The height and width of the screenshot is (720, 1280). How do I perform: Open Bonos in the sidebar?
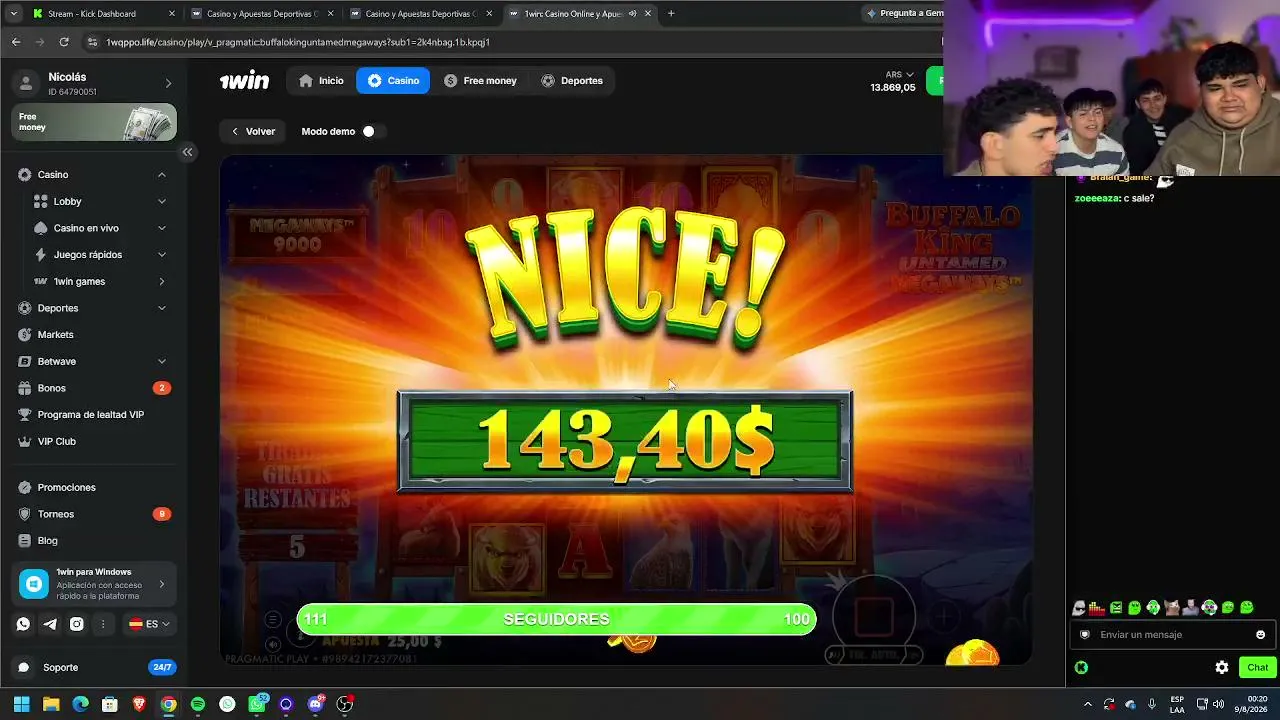click(x=95, y=388)
